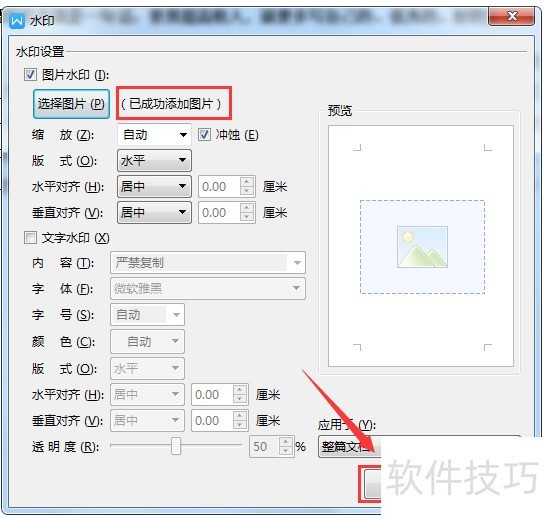Click the 透明度 transparency slider handle
544x518 pixels.
(176, 446)
